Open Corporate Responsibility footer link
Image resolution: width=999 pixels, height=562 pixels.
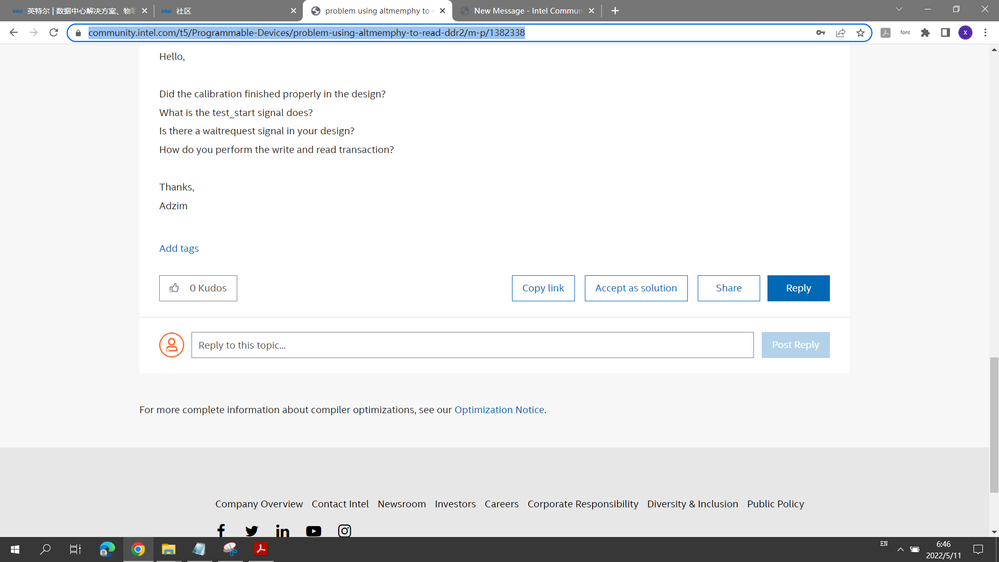pyautogui.click(x=582, y=504)
